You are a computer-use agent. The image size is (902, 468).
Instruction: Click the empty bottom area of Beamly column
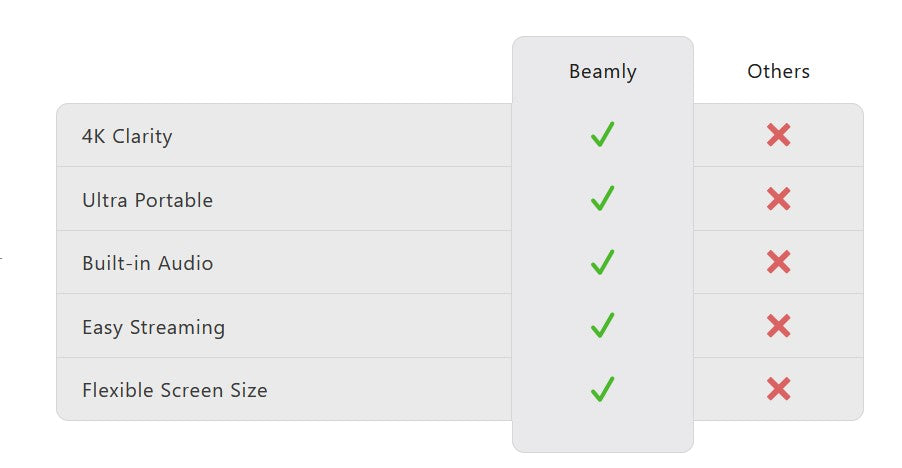click(x=602, y=435)
